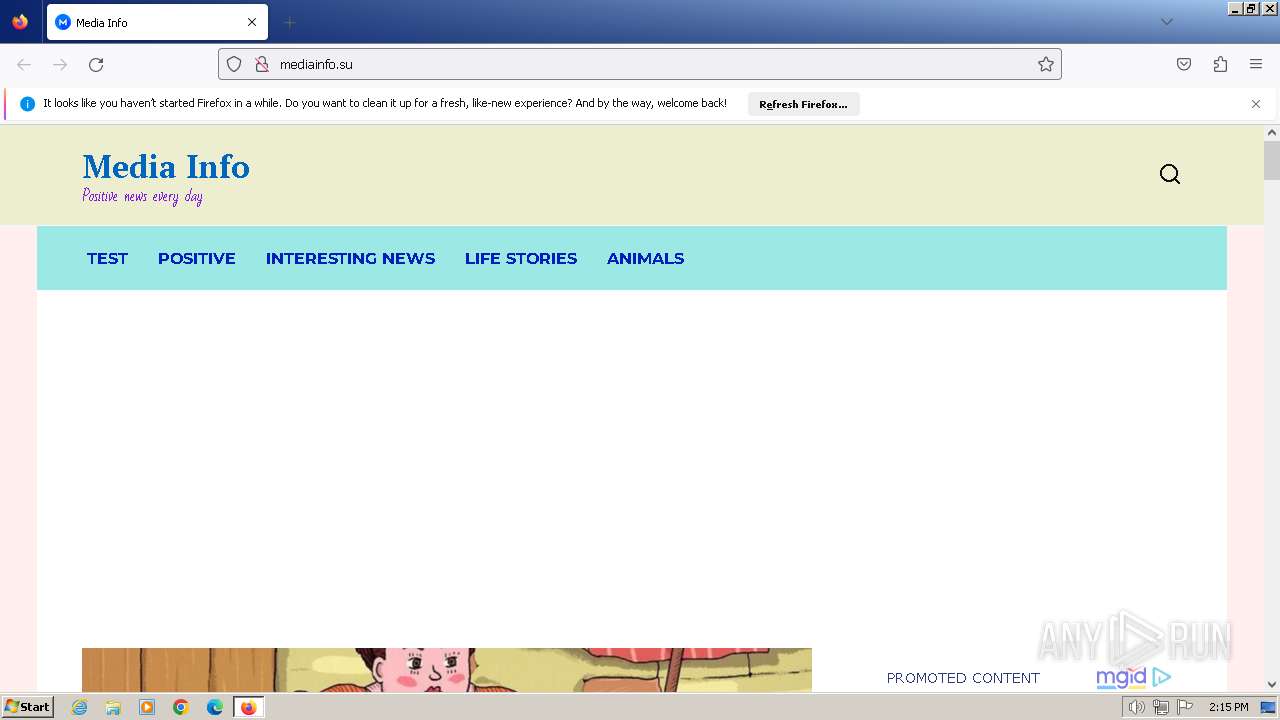Launch Microsoft Edge from taskbar
Image resolution: width=1280 pixels, height=720 pixels.
click(x=215, y=707)
